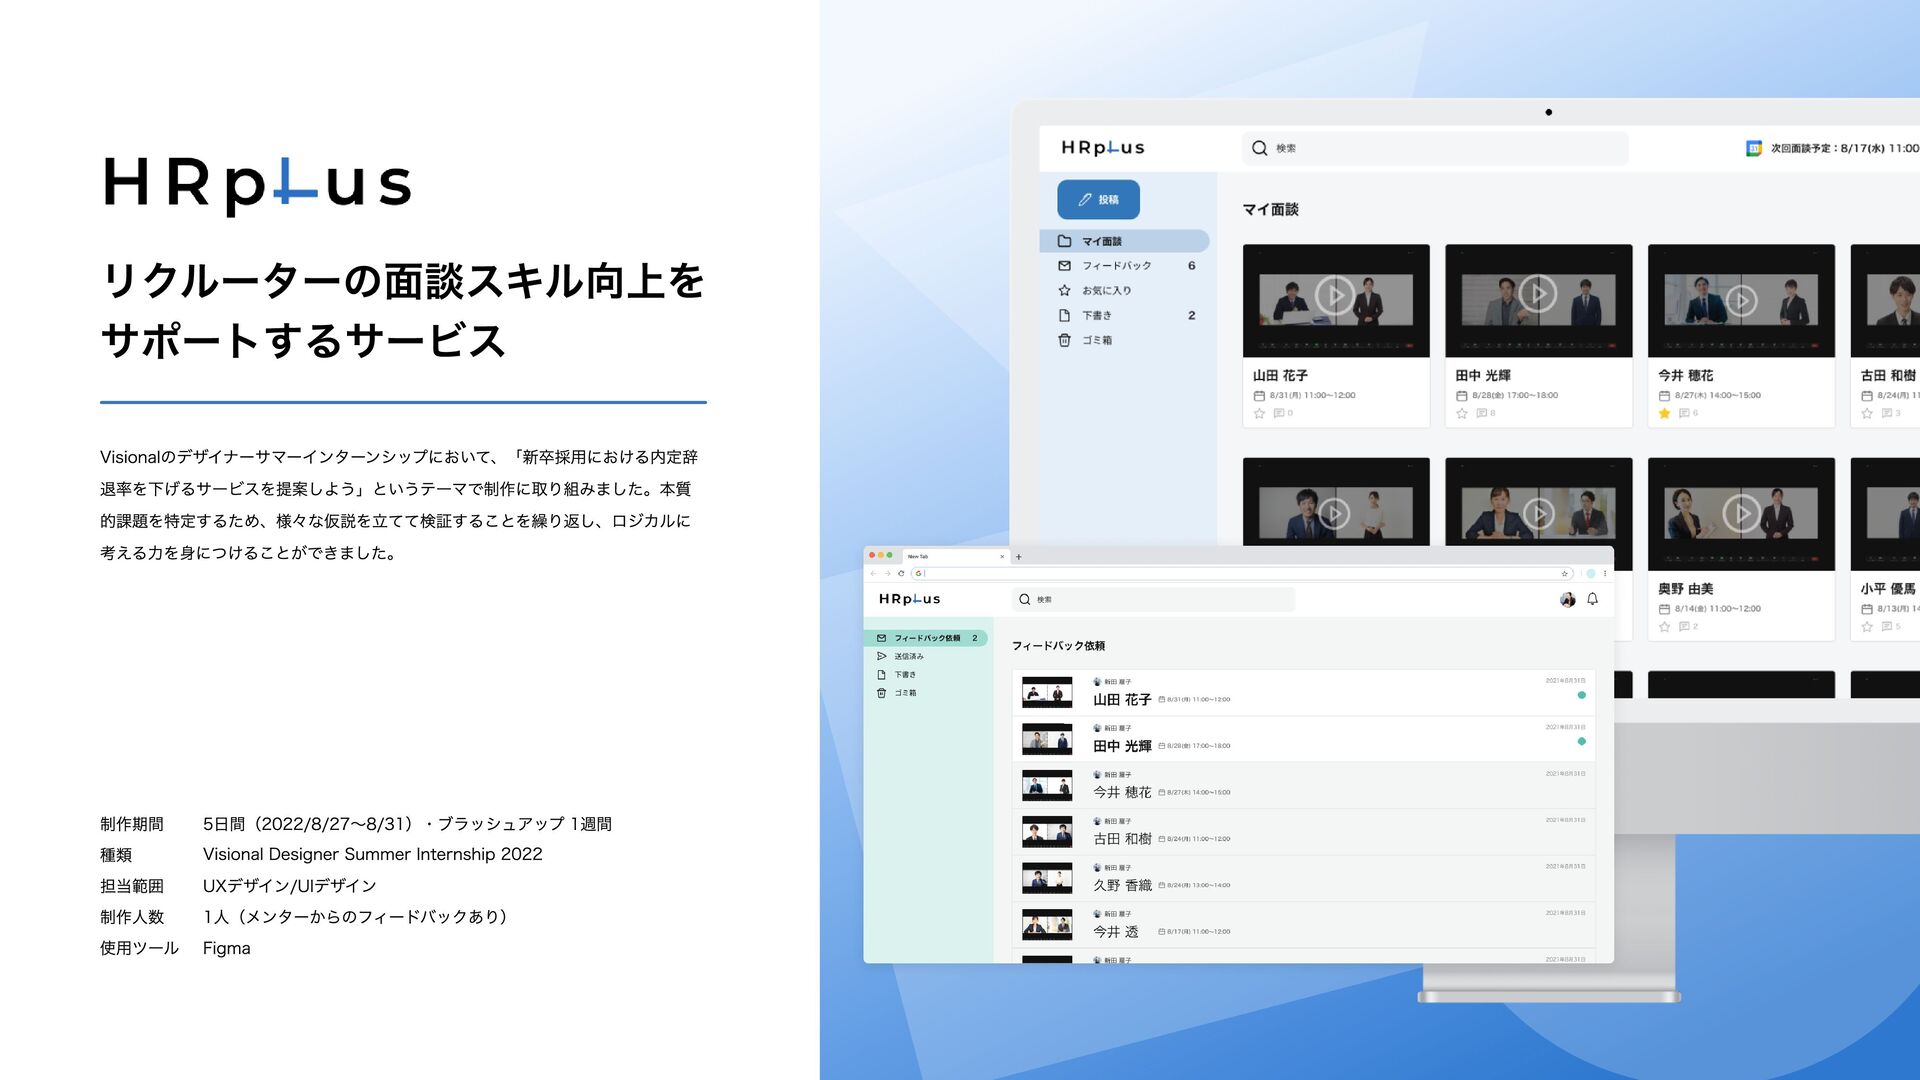This screenshot has height=1080, width=1920.
Task: Reload the page in the browser window
Action: point(901,574)
